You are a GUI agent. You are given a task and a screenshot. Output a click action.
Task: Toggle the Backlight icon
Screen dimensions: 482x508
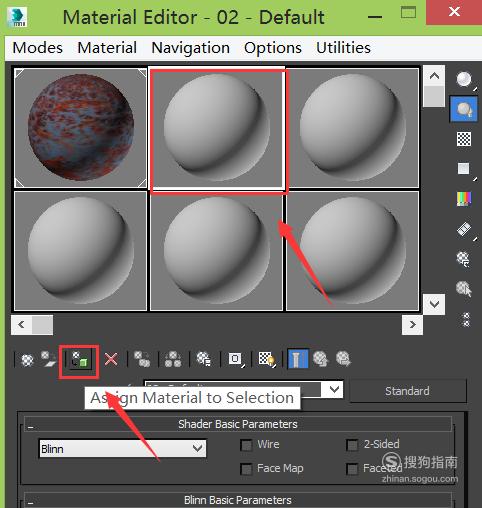[464, 109]
